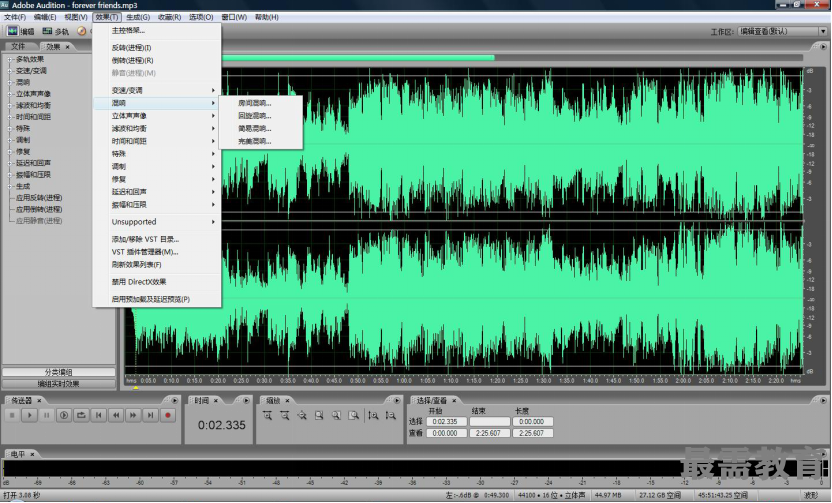Expand 多轨效果 in the effects tree
Image resolution: width=832 pixels, height=503 pixels.
coord(10,59)
